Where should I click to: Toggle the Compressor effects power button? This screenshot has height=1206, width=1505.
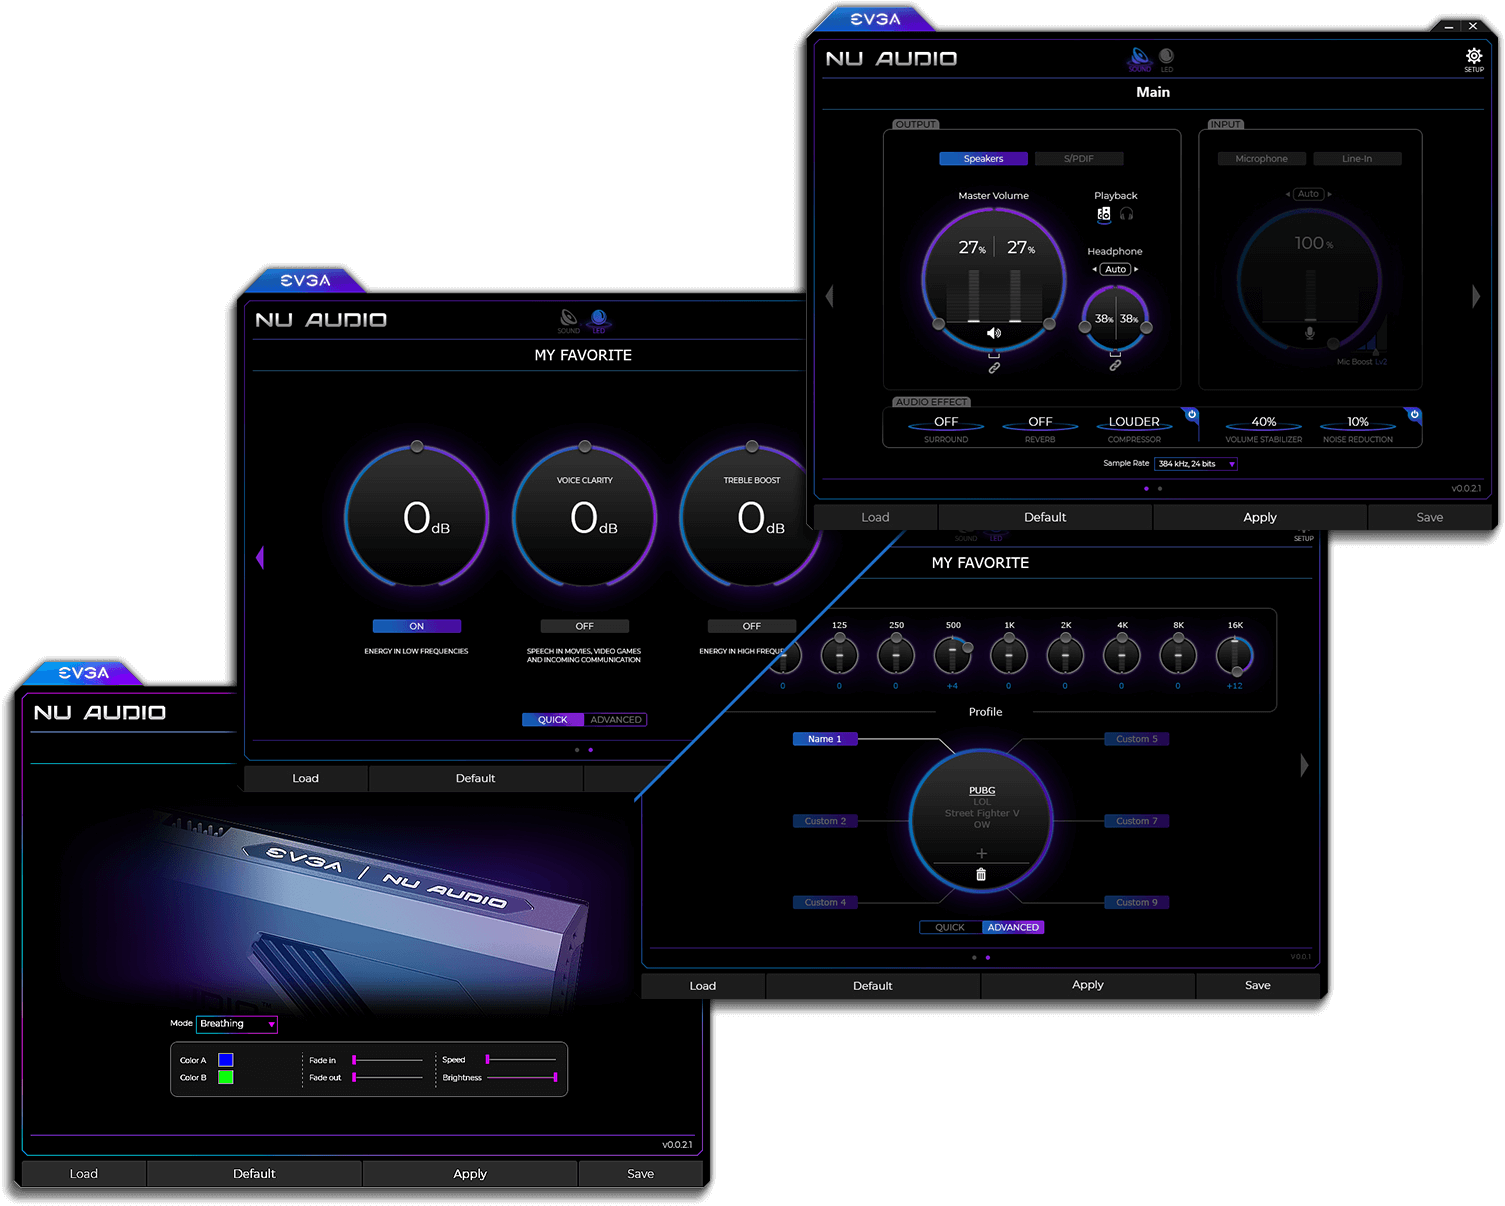[1192, 414]
